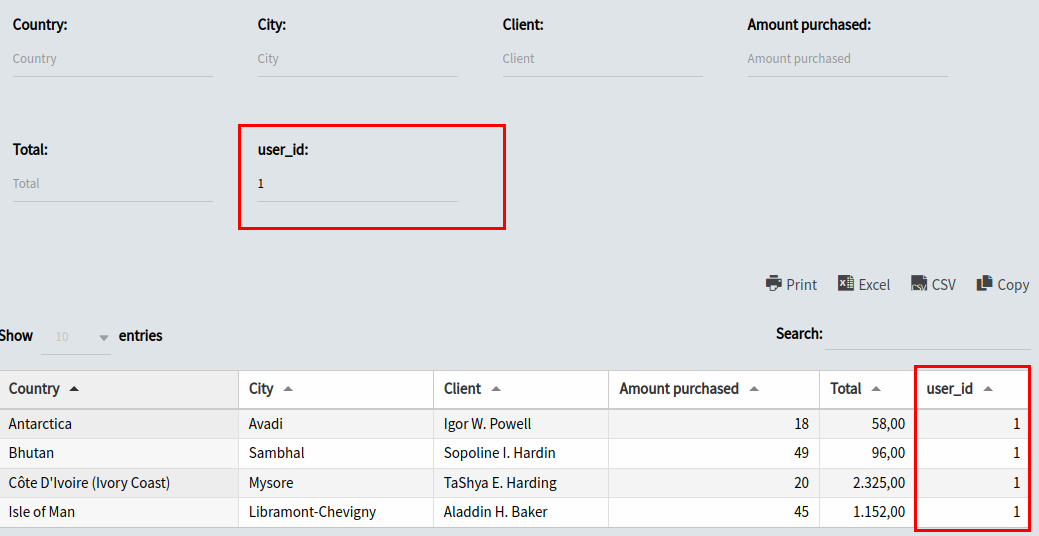This screenshot has height=536, width=1039.
Task: Focus the user_id filter field
Action: tap(358, 184)
